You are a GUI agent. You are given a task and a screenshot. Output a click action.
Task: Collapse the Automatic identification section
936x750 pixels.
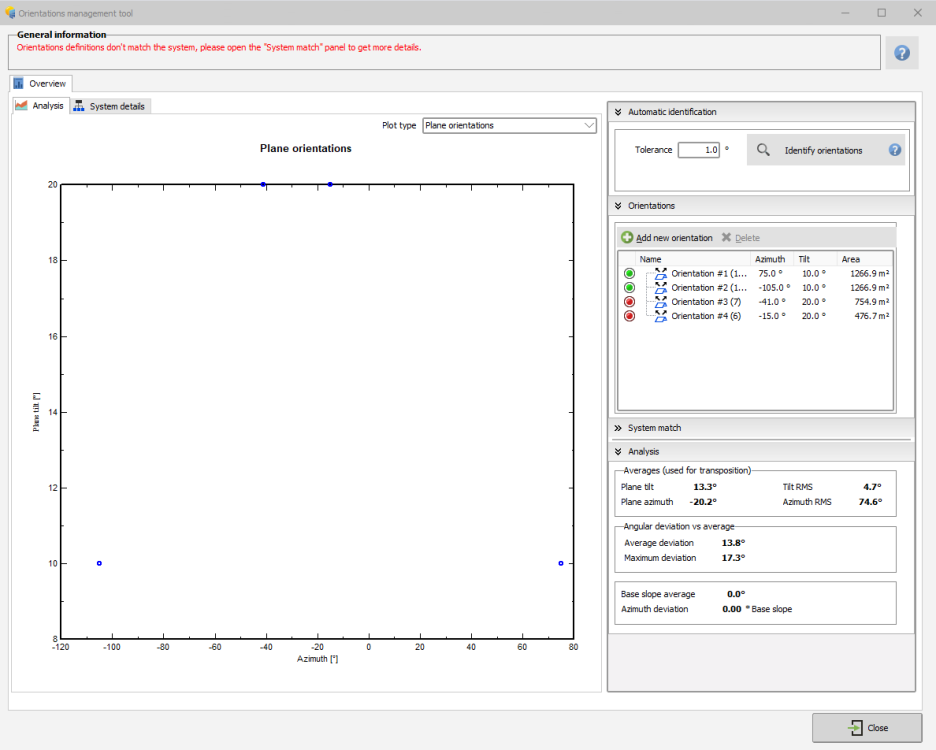pos(620,111)
